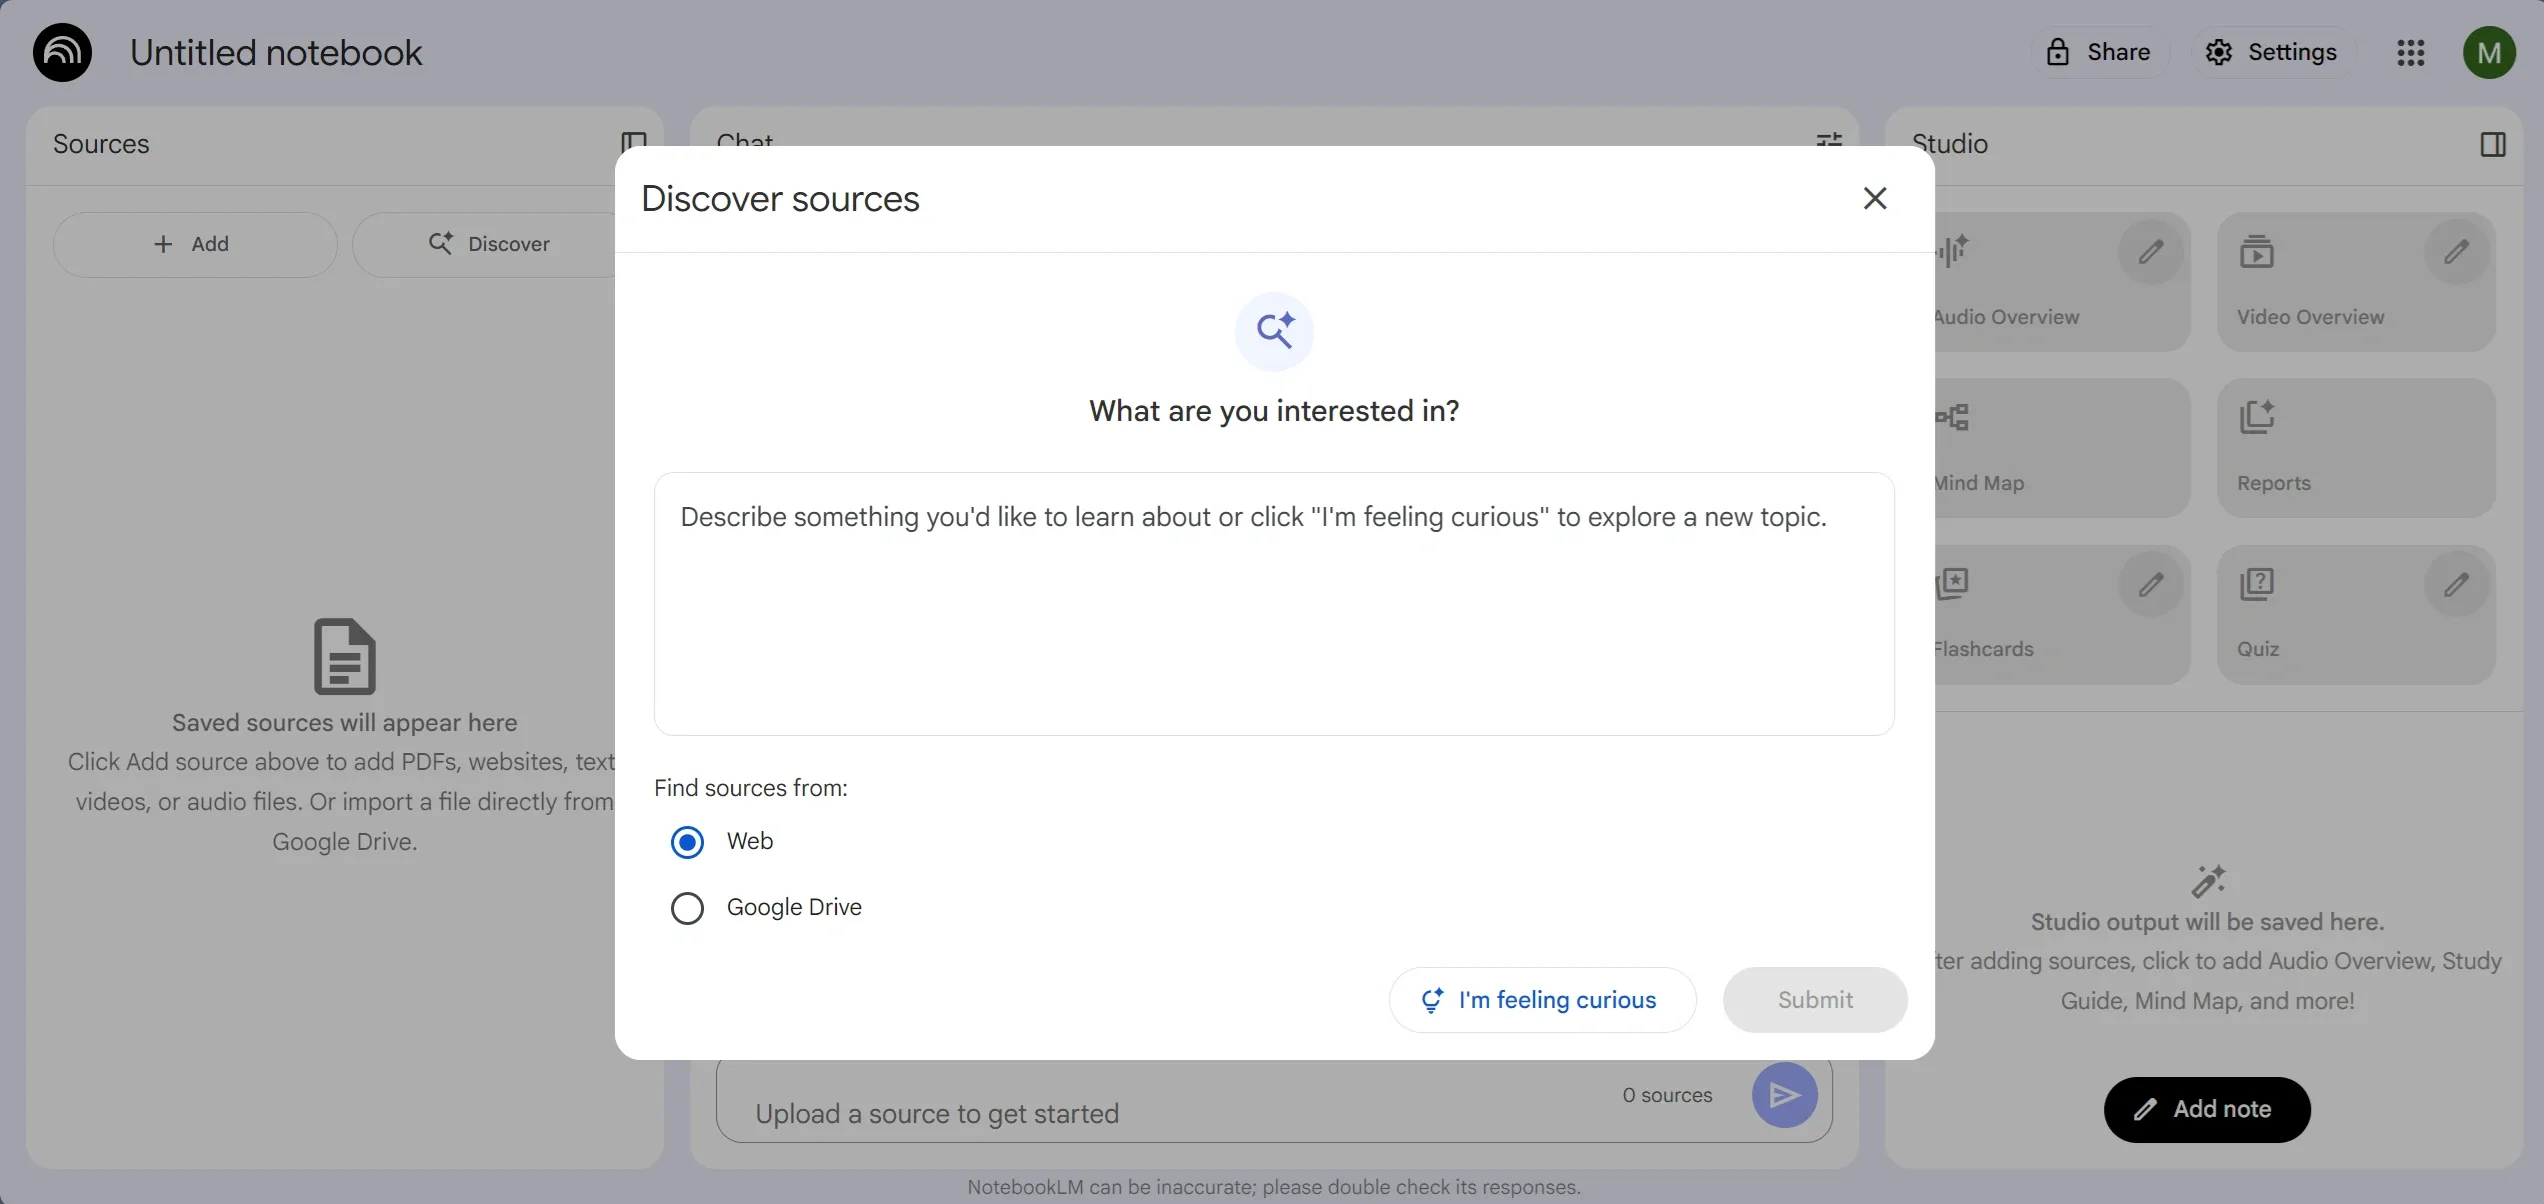Select the Web radio option

[687, 842]
